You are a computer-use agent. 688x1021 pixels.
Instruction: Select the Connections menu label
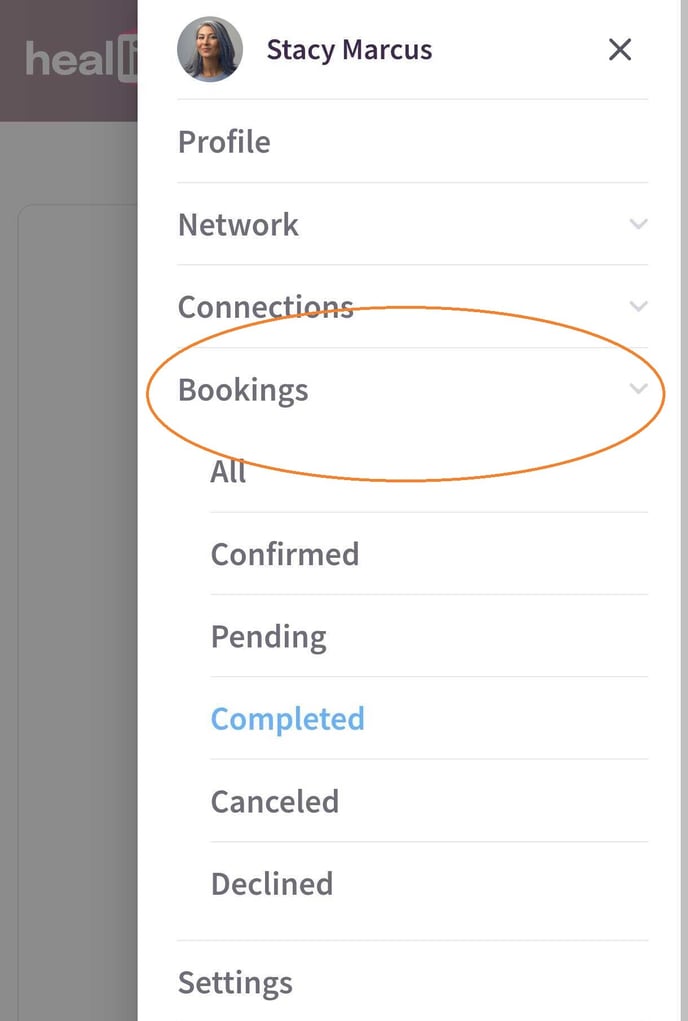tap(265, 306)
